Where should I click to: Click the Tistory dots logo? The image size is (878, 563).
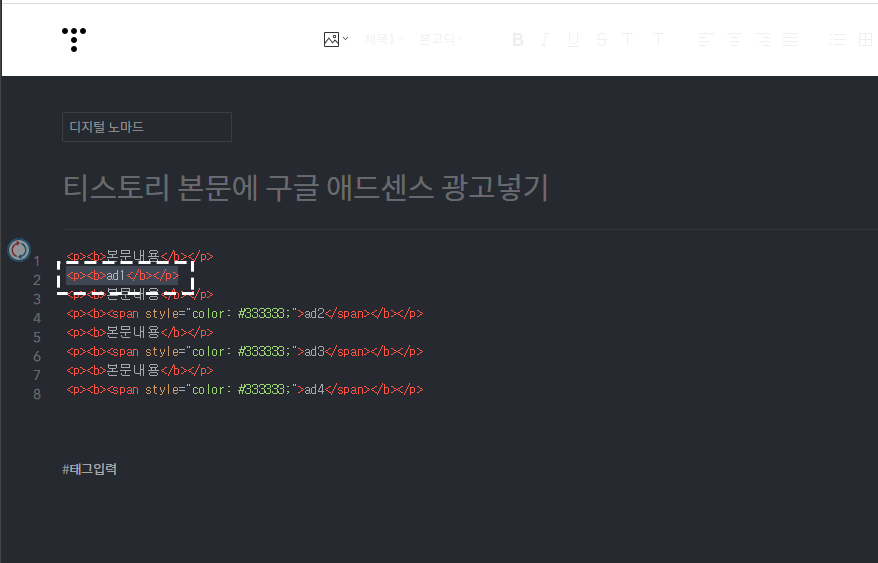tap(74, 39)
